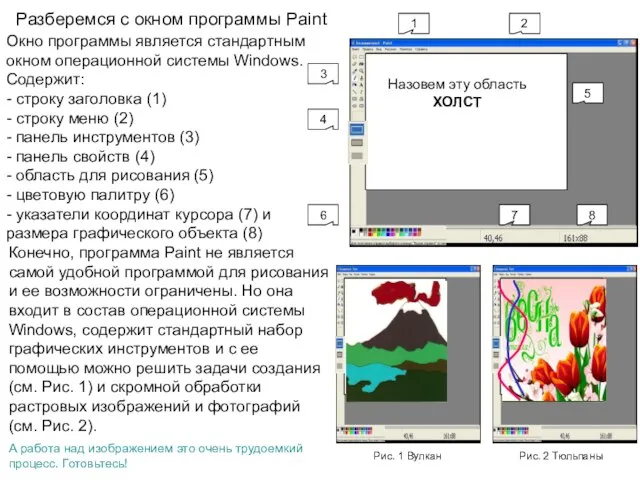Choose the Eraser tool in Paint toolbox
The image size is (640, 480).
(x=354, y=64)
